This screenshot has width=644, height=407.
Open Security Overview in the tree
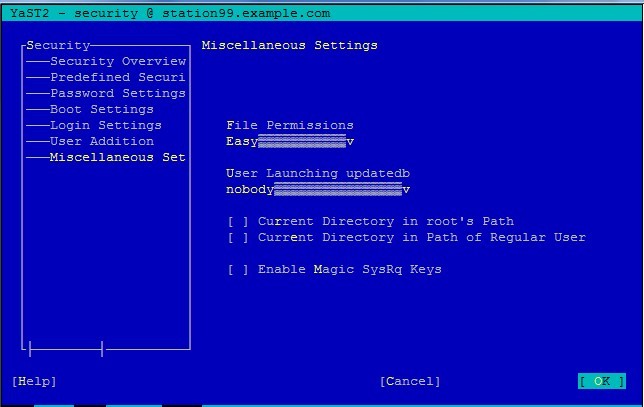(118, 61)
